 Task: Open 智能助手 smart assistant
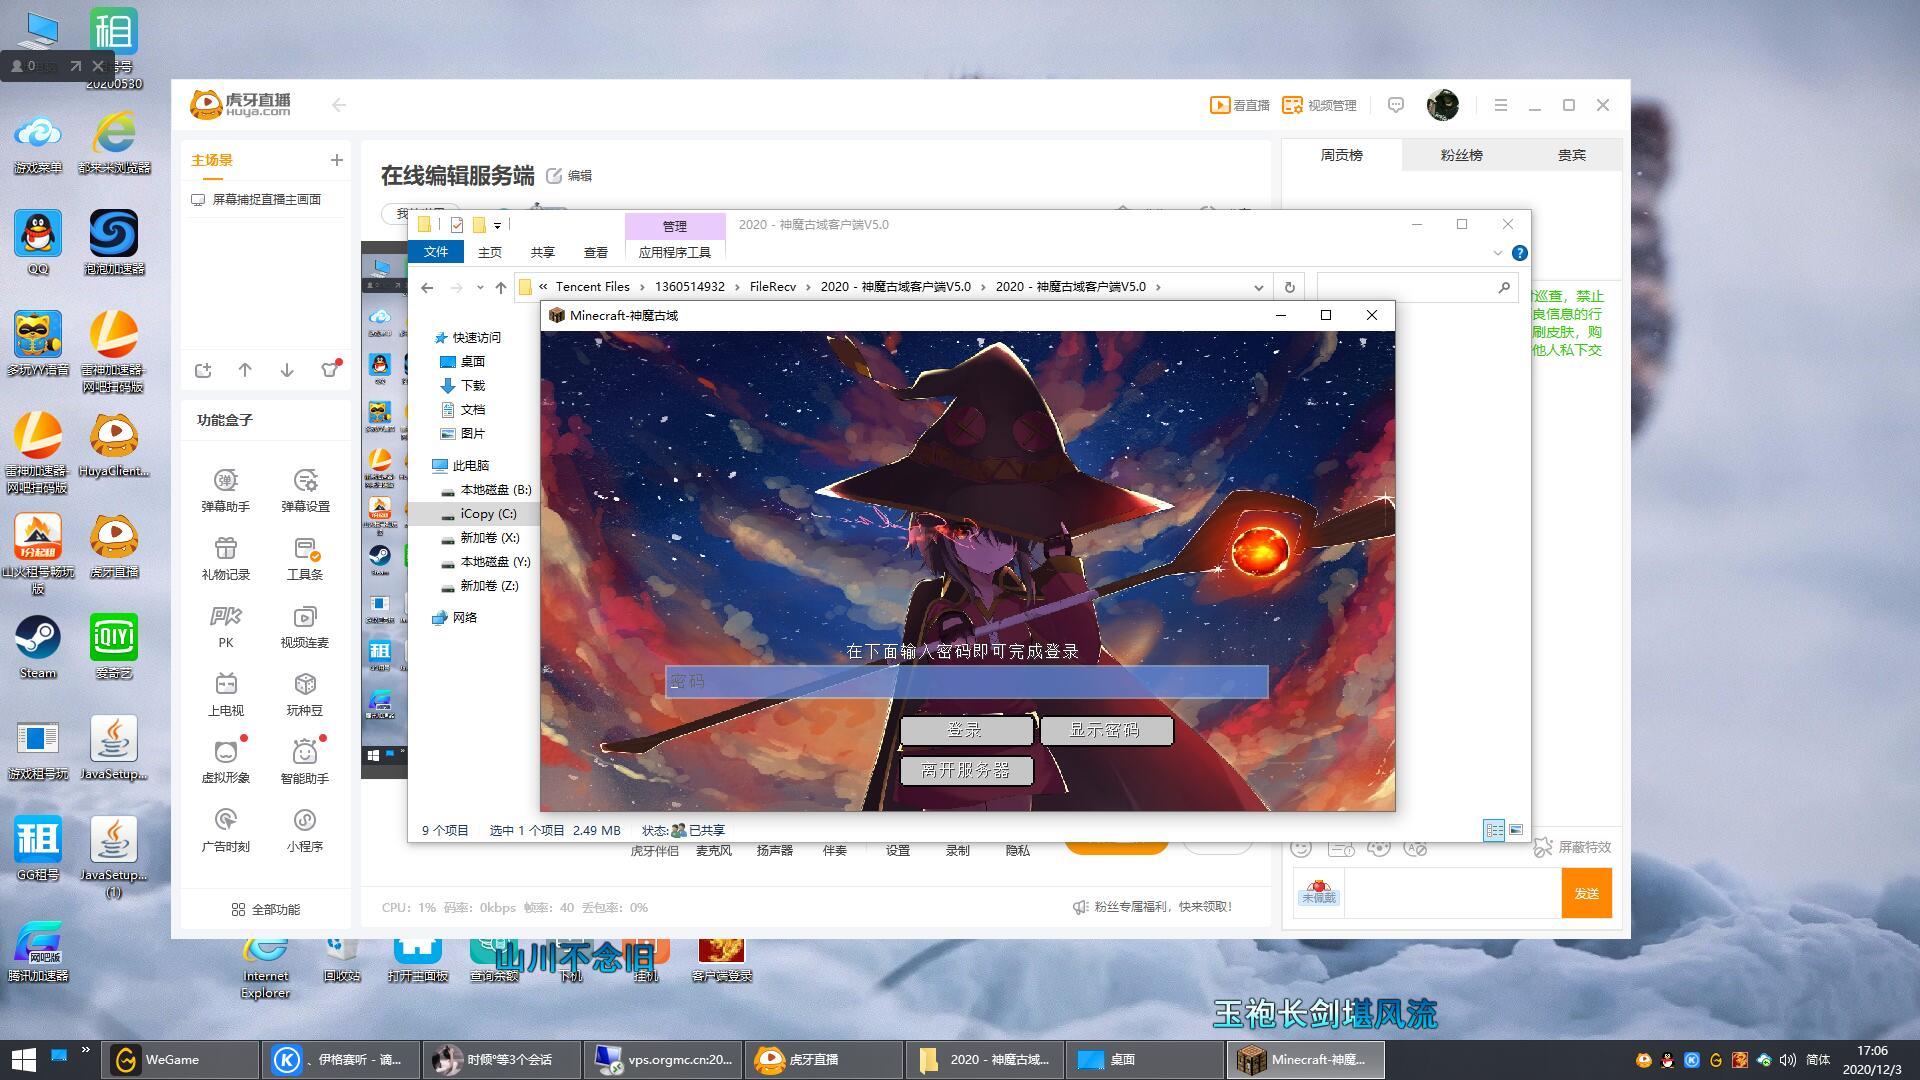pyautogui.click(x=305, y=761)
